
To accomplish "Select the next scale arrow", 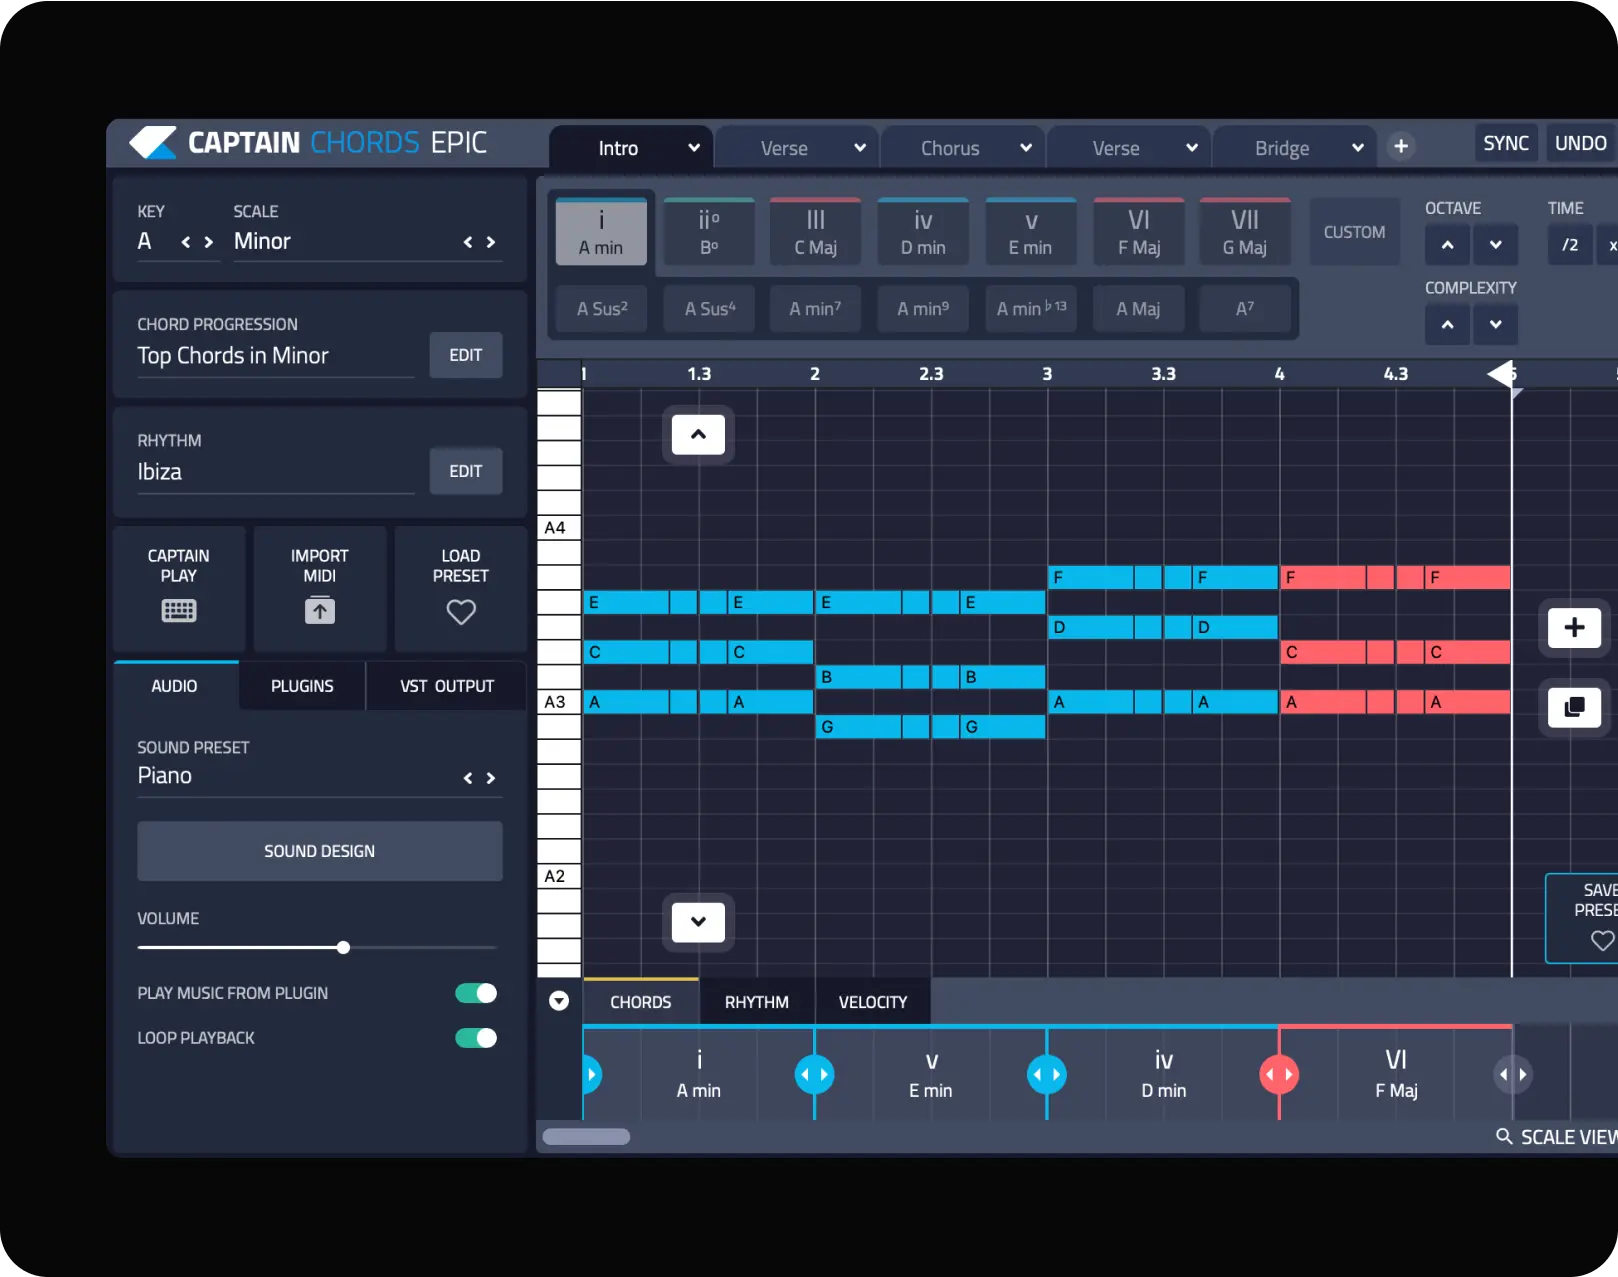I will [490, 242].
